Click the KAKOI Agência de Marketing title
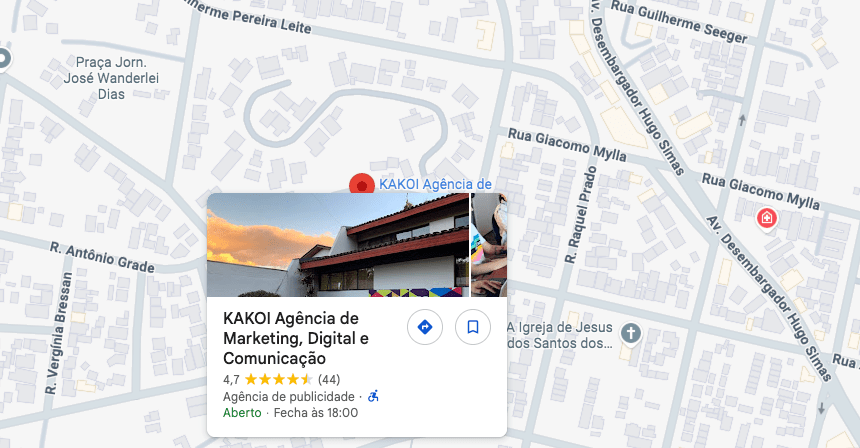 [x=296, y=338]
